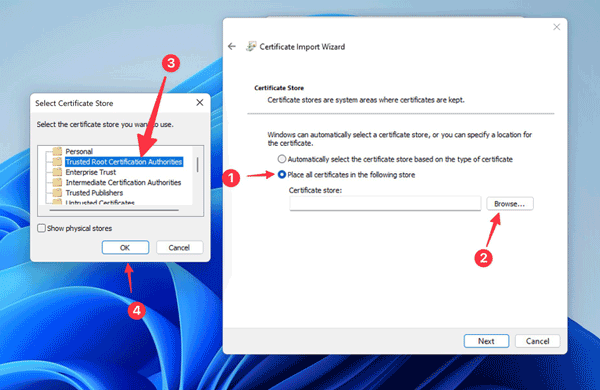The height and width of the screenshot is (390, 600).
Task: Click inside the Certificate store text field
Action: [x=385, y=204]
